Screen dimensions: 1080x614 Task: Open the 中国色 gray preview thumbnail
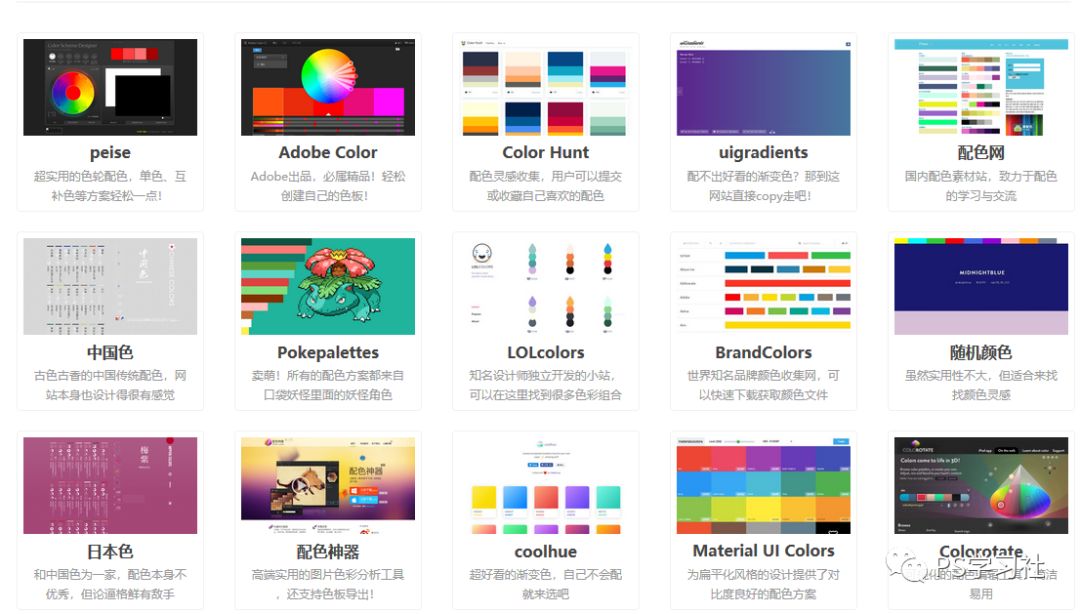(x=110, y=286)
